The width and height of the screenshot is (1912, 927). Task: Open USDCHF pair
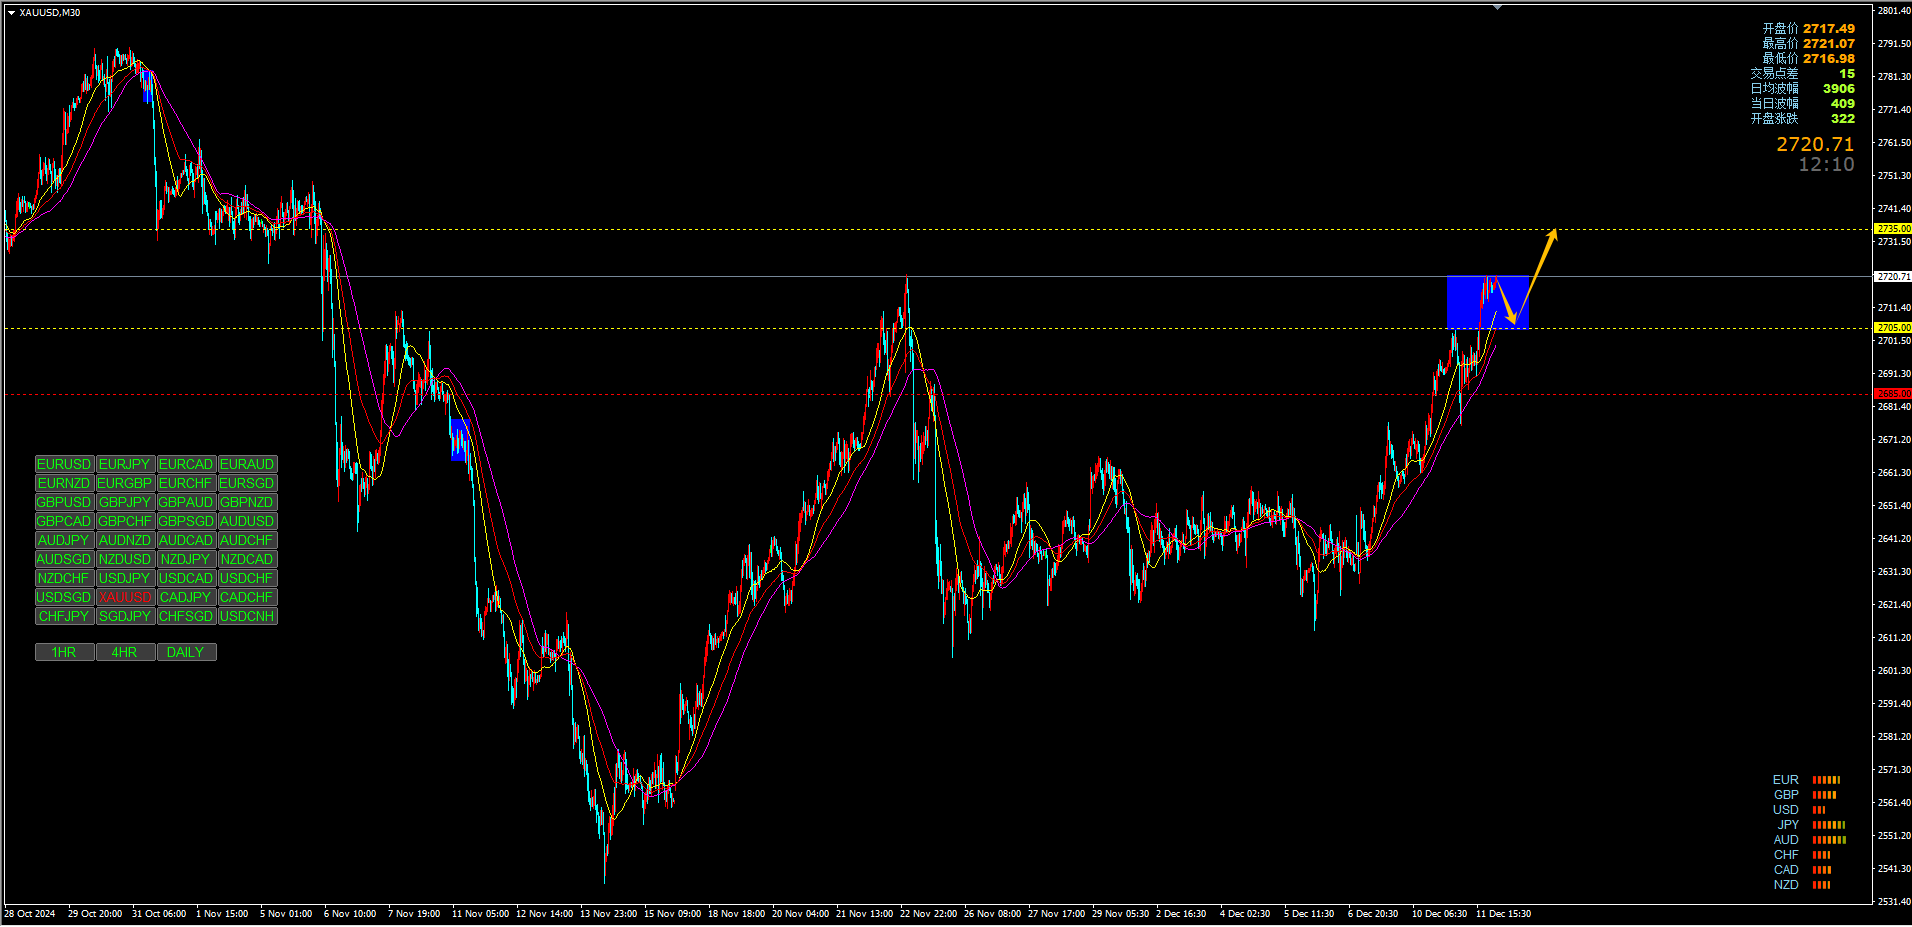[247, 578]
